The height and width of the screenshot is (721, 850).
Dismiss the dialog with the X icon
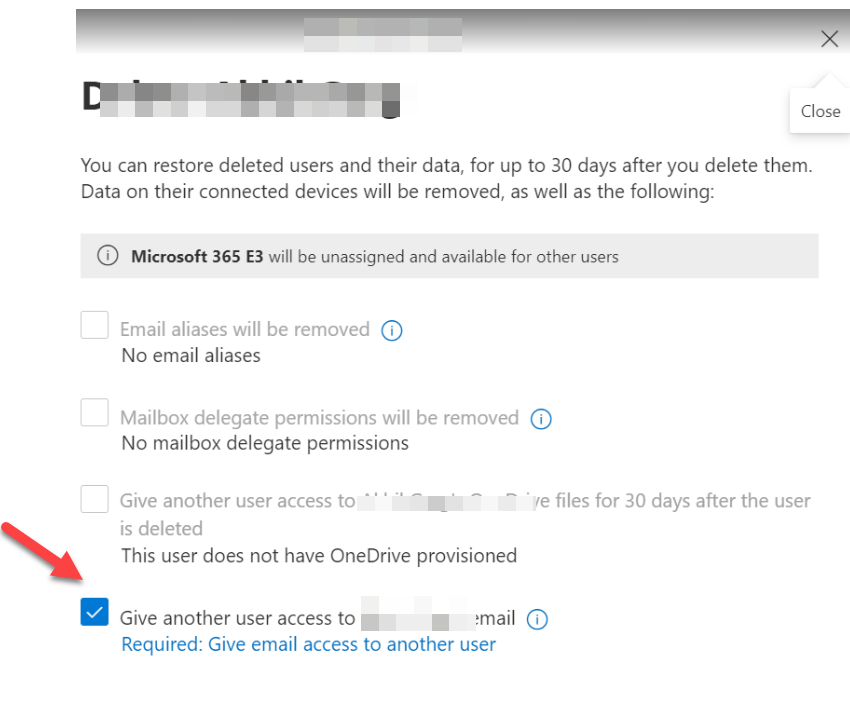(x=829, y=39)
